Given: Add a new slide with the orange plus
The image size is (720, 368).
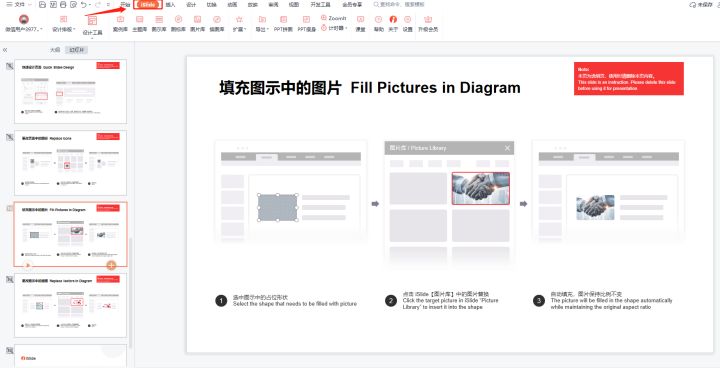Looking at the screenshot, I should point(111,265).
